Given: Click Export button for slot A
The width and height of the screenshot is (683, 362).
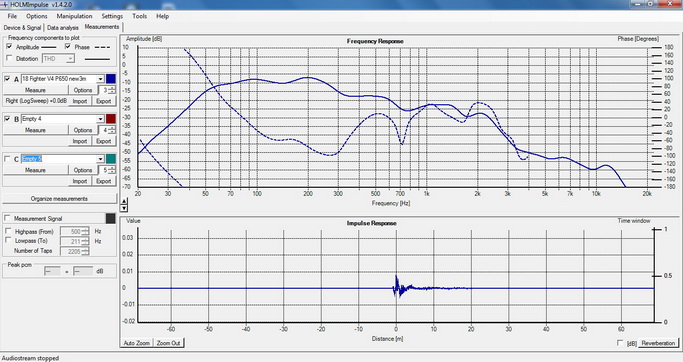Looking at the screenshot, I should click(104, 101).
